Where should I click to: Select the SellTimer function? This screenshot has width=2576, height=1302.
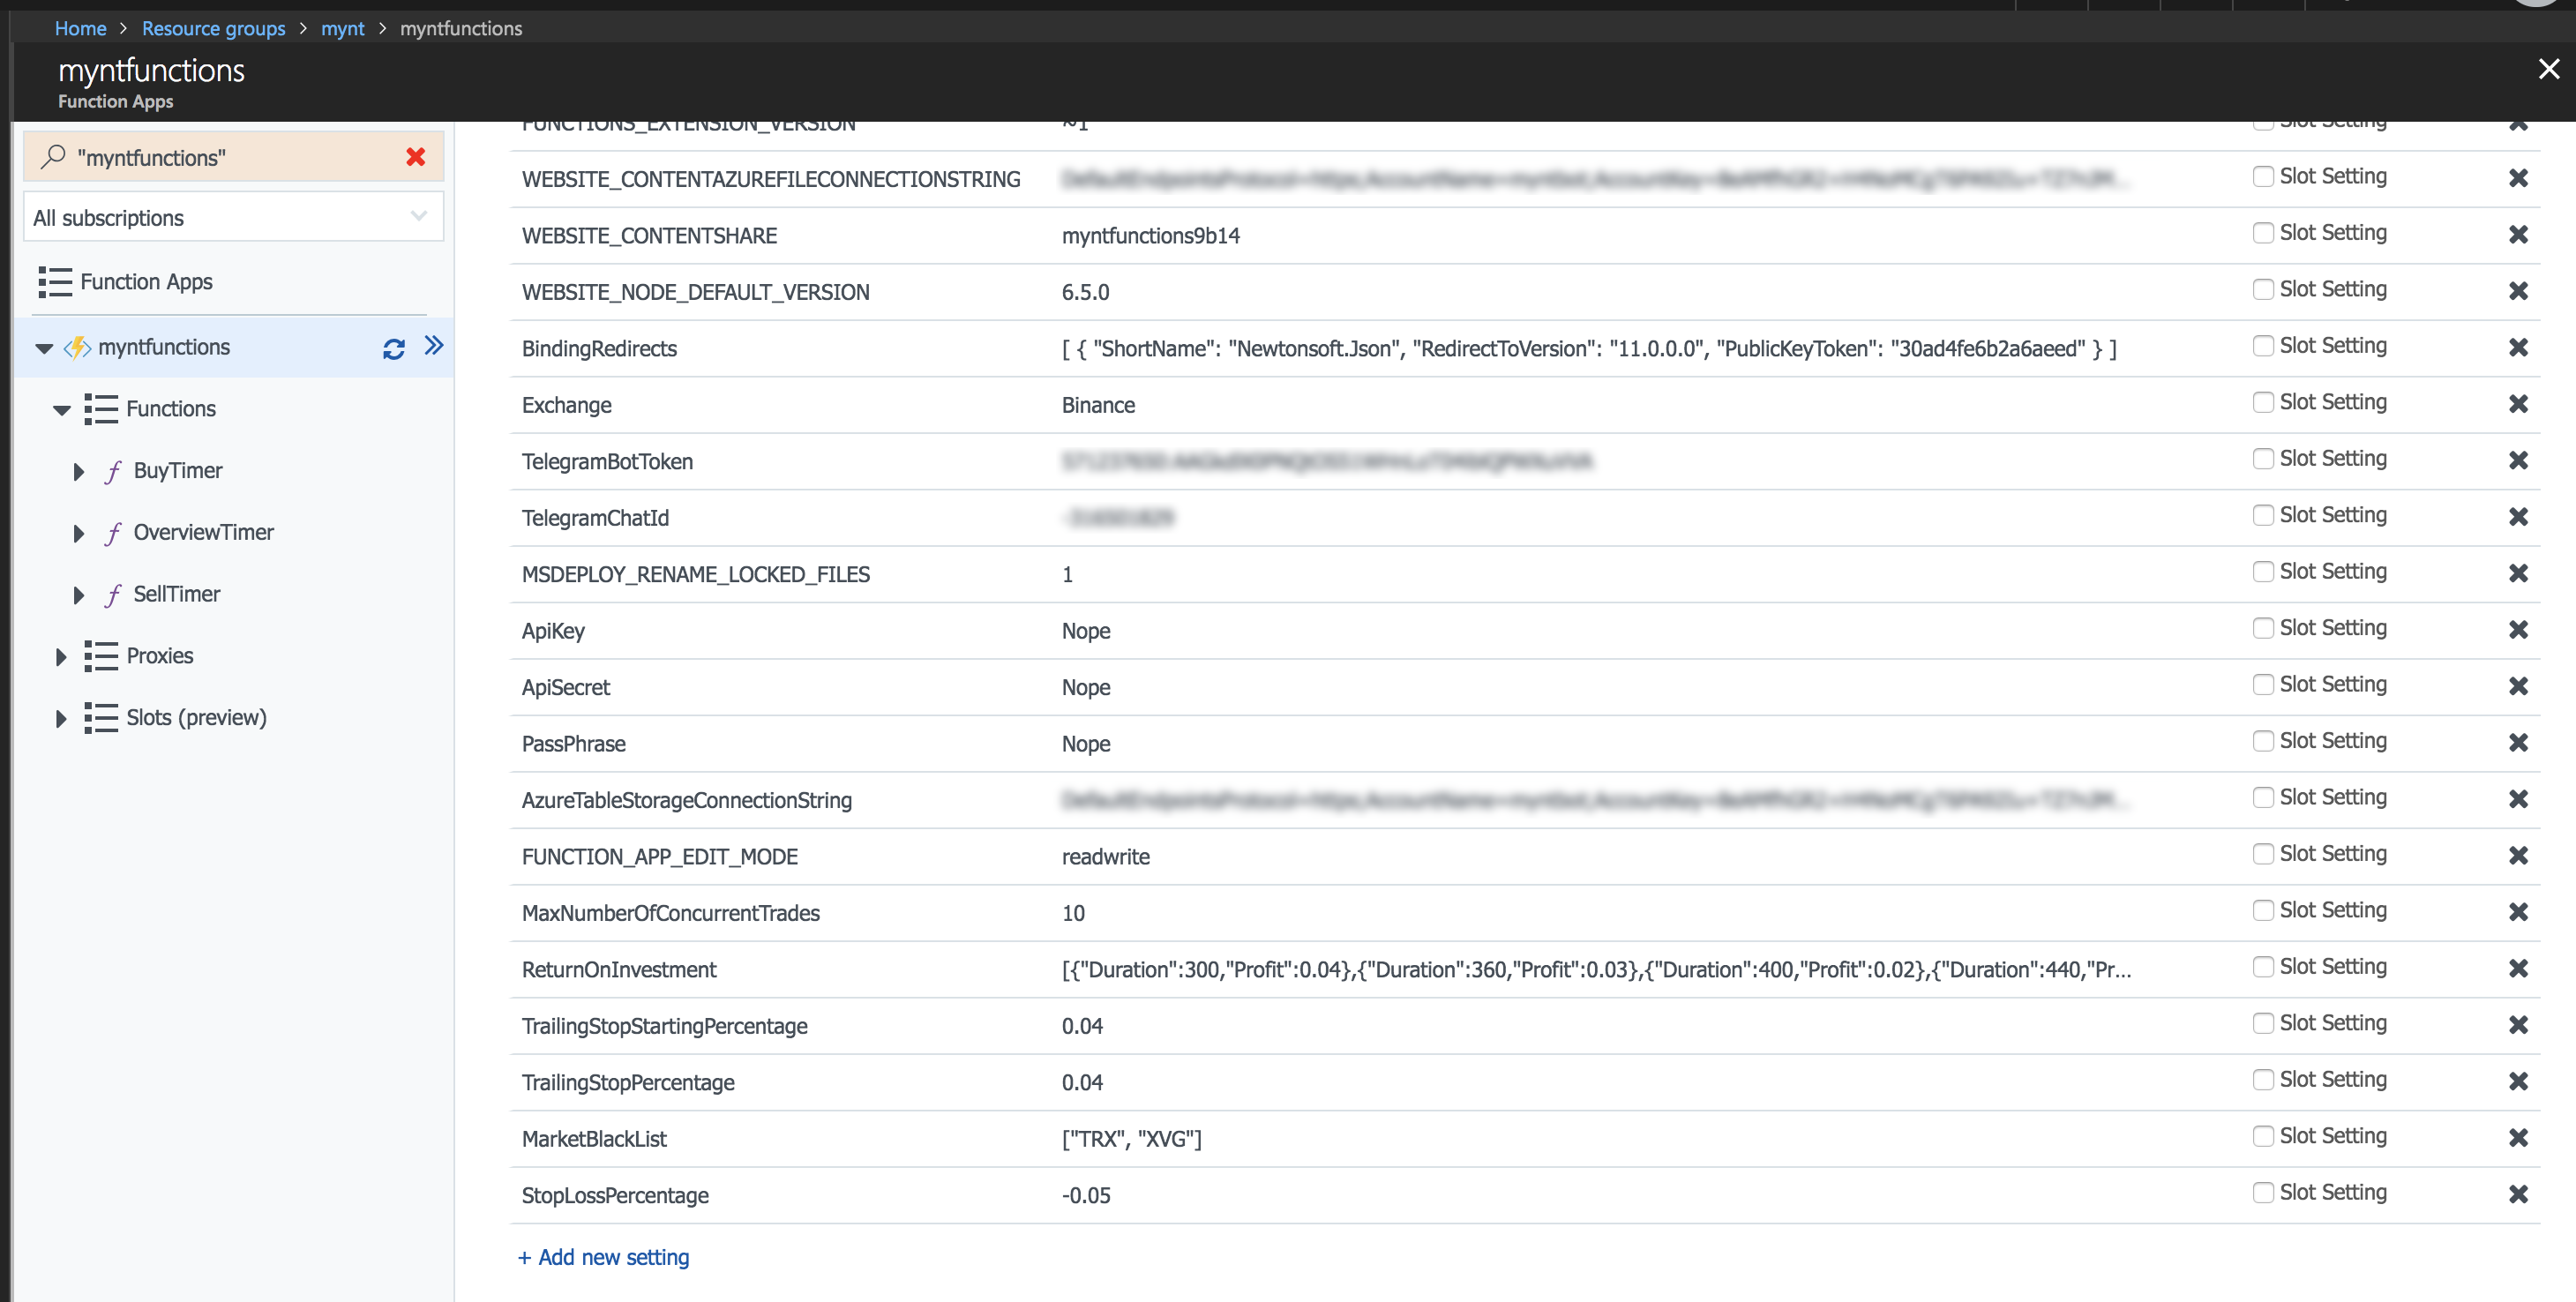[176, 594]
